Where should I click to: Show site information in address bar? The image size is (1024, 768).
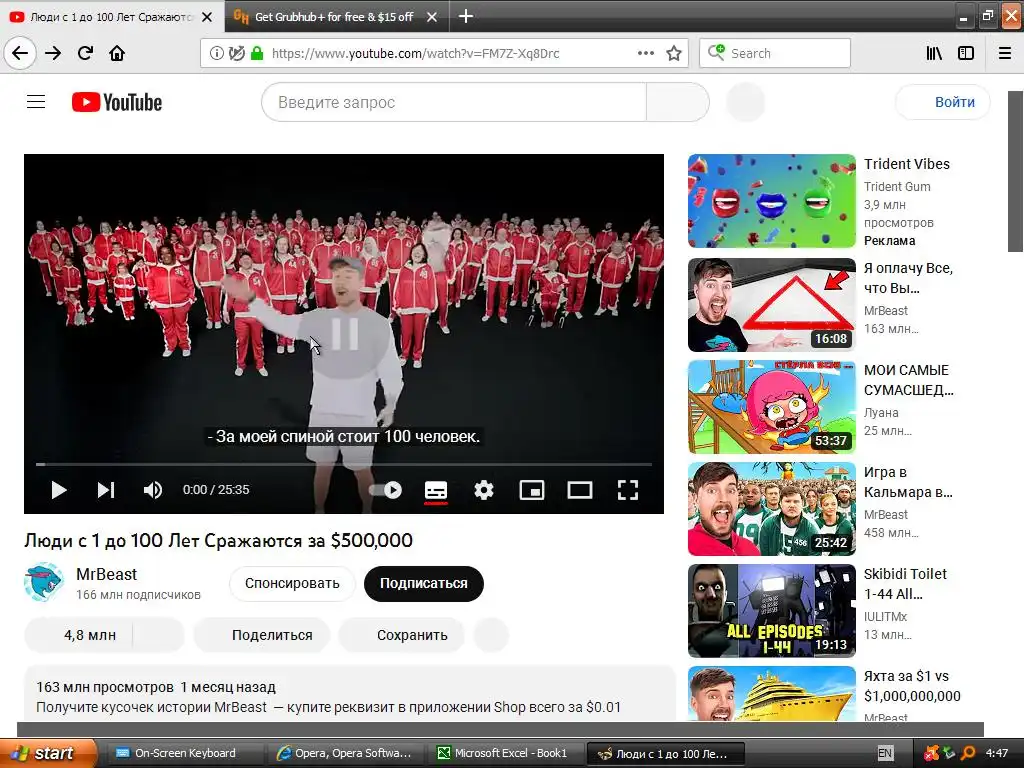pos(216,54)
